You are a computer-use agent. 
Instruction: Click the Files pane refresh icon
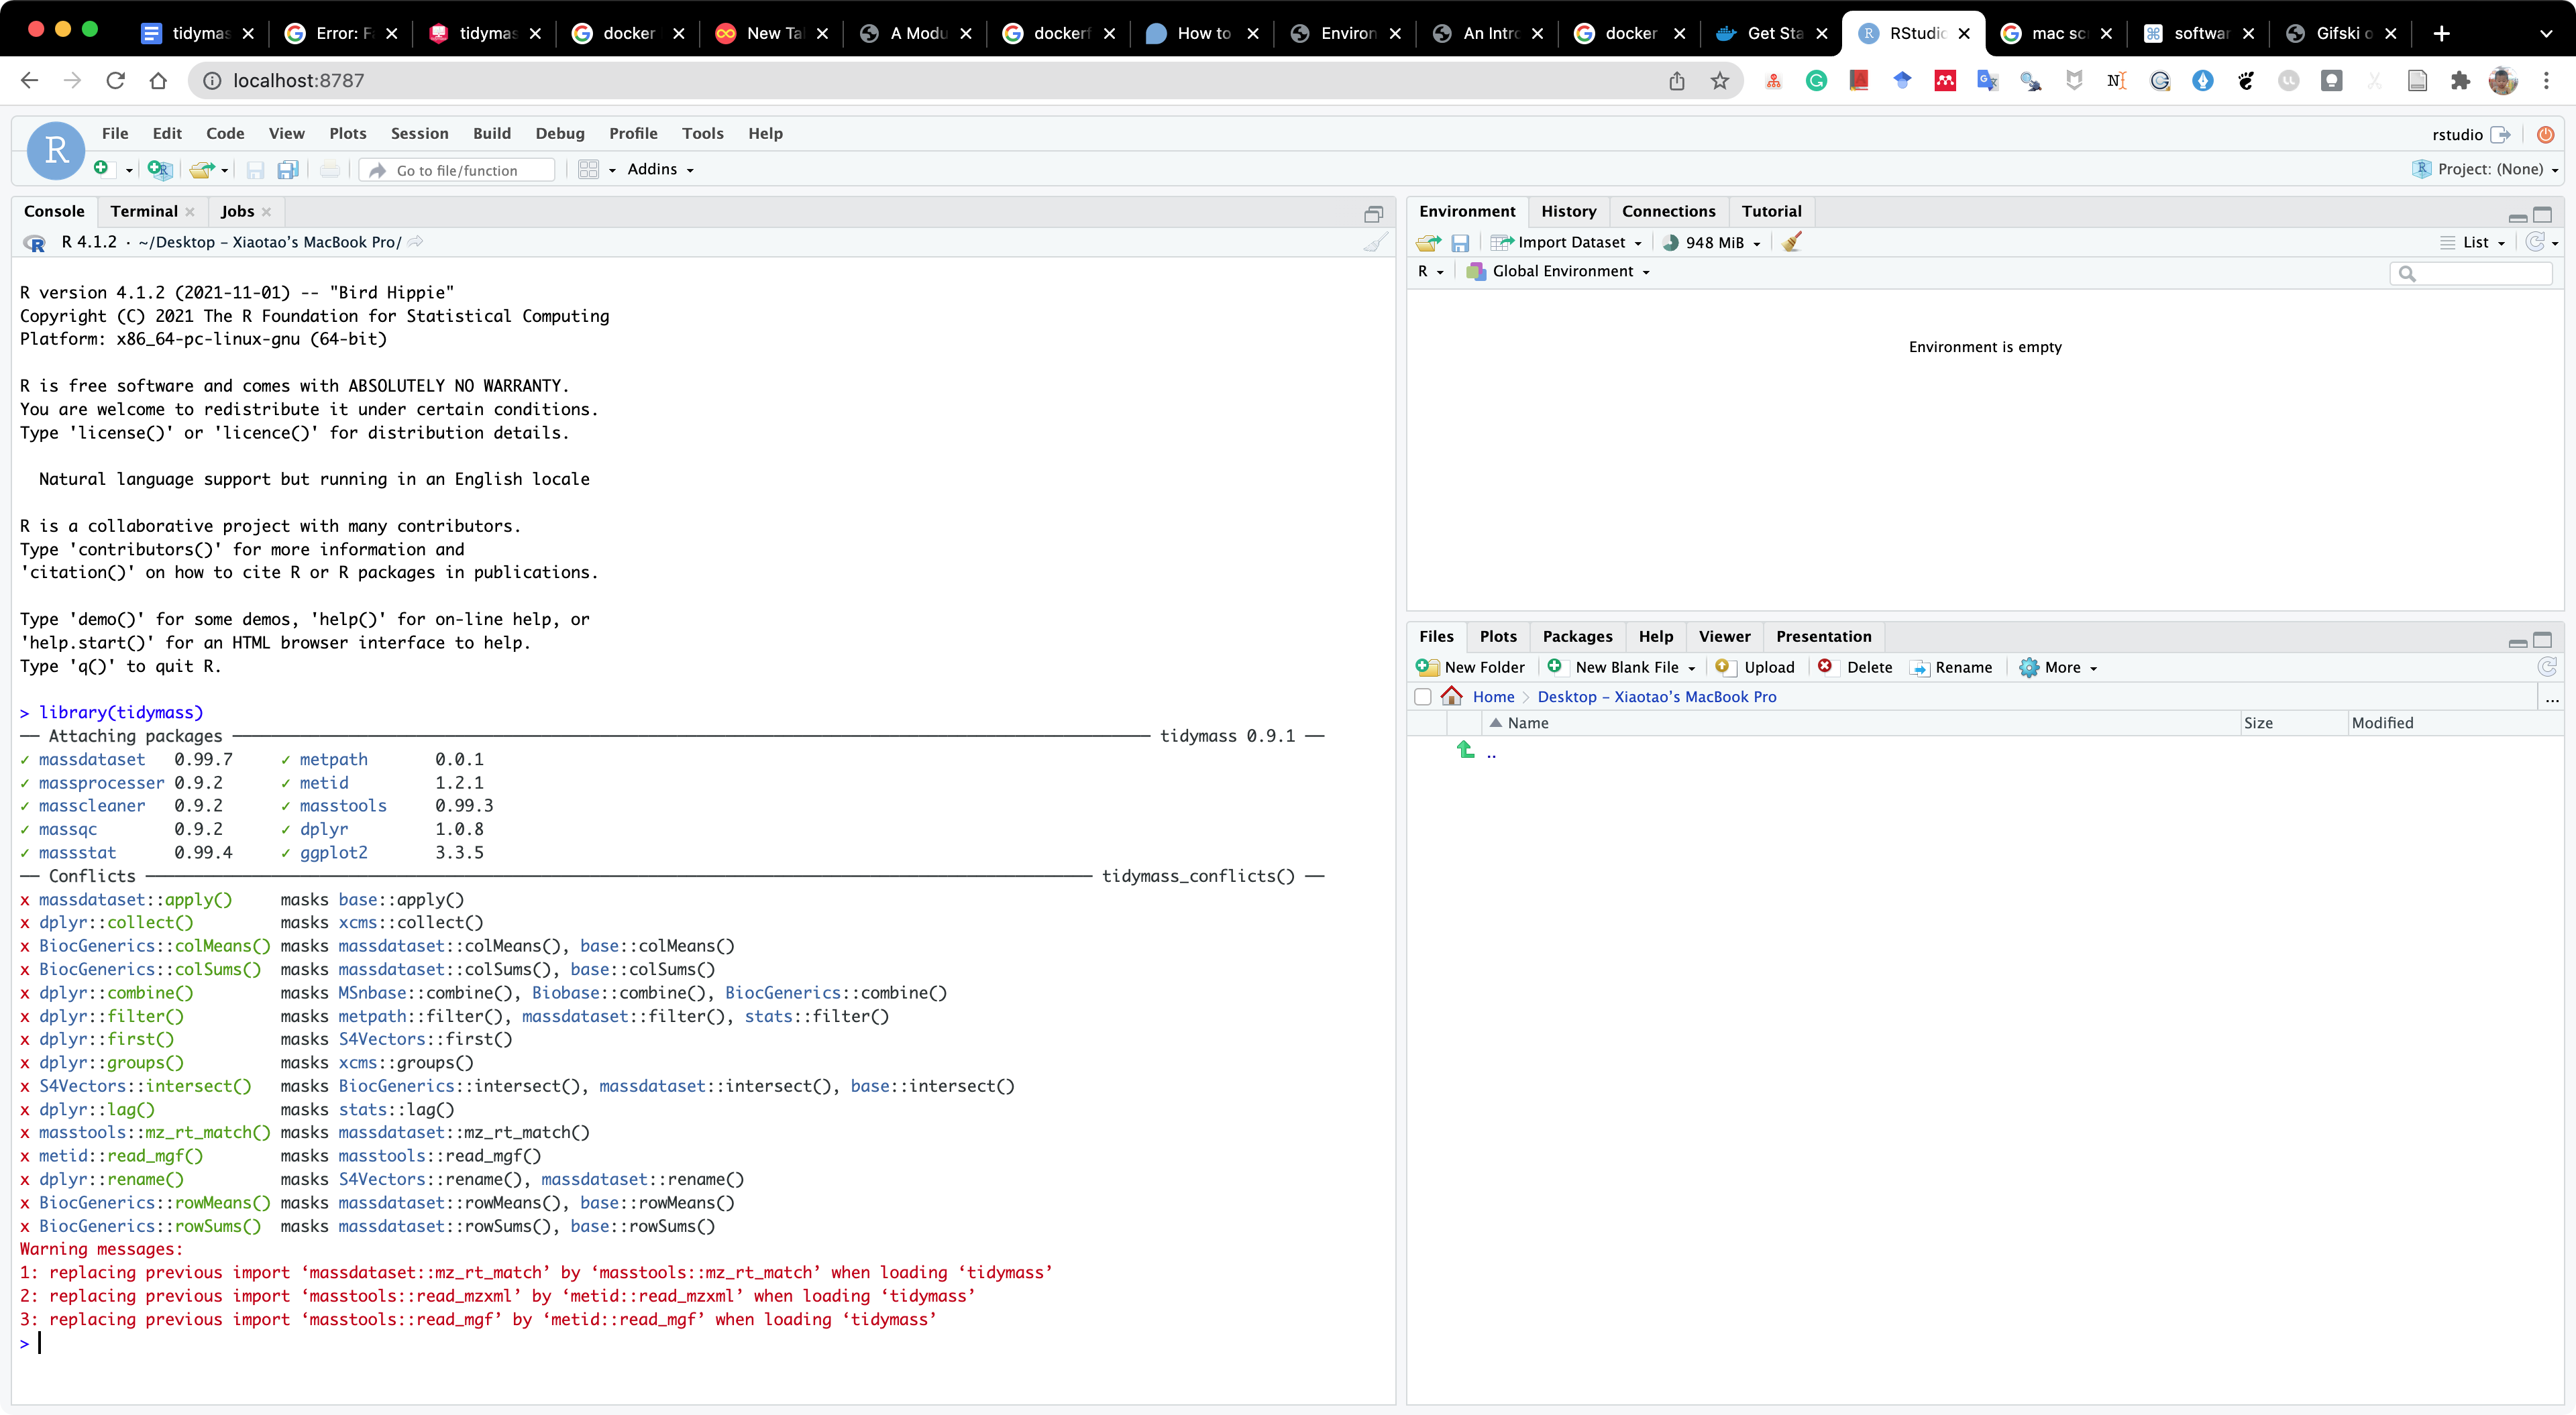coord(2547,666)
